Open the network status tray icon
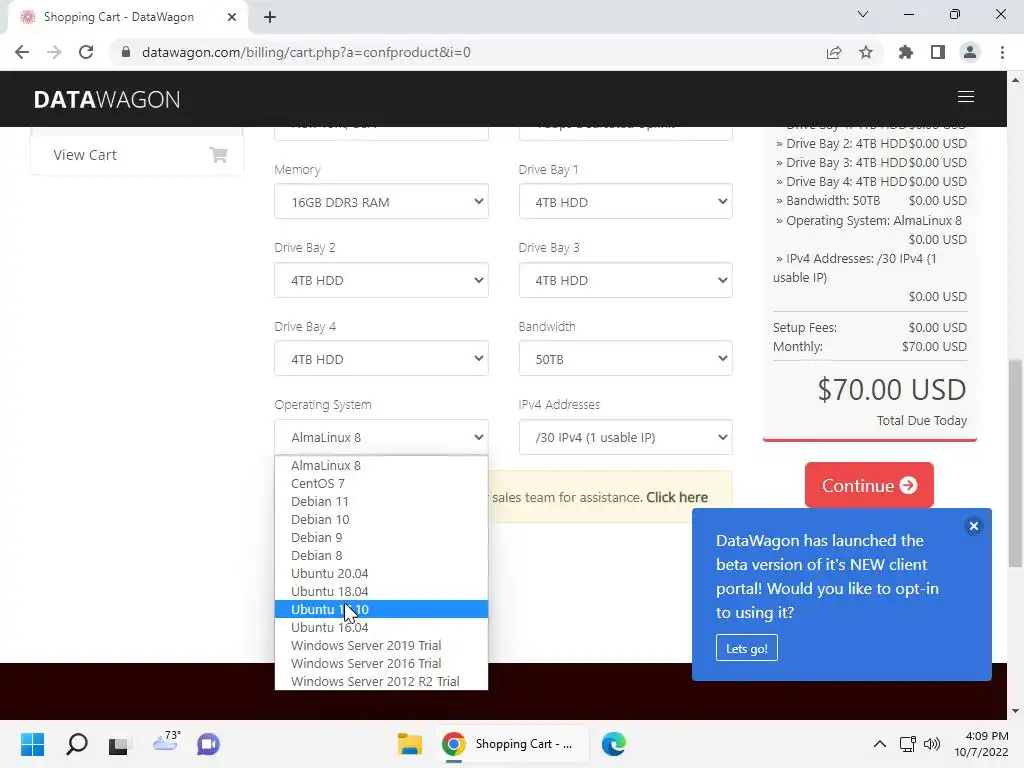The image size is (1024, 768). (907, 744)
